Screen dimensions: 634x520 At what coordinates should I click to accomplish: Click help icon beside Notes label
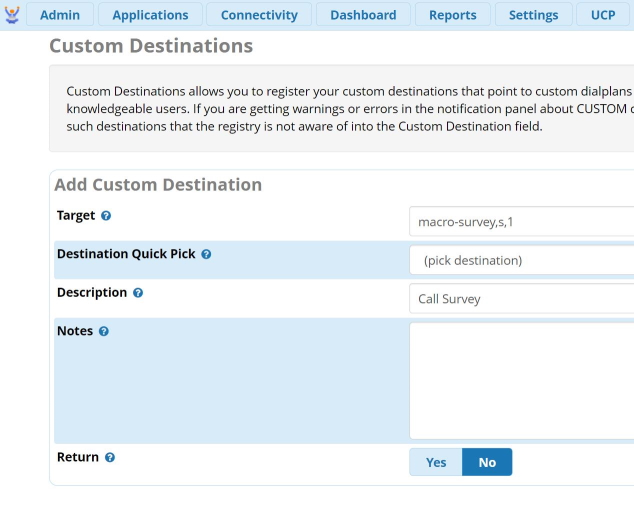[x=104, y=332]
